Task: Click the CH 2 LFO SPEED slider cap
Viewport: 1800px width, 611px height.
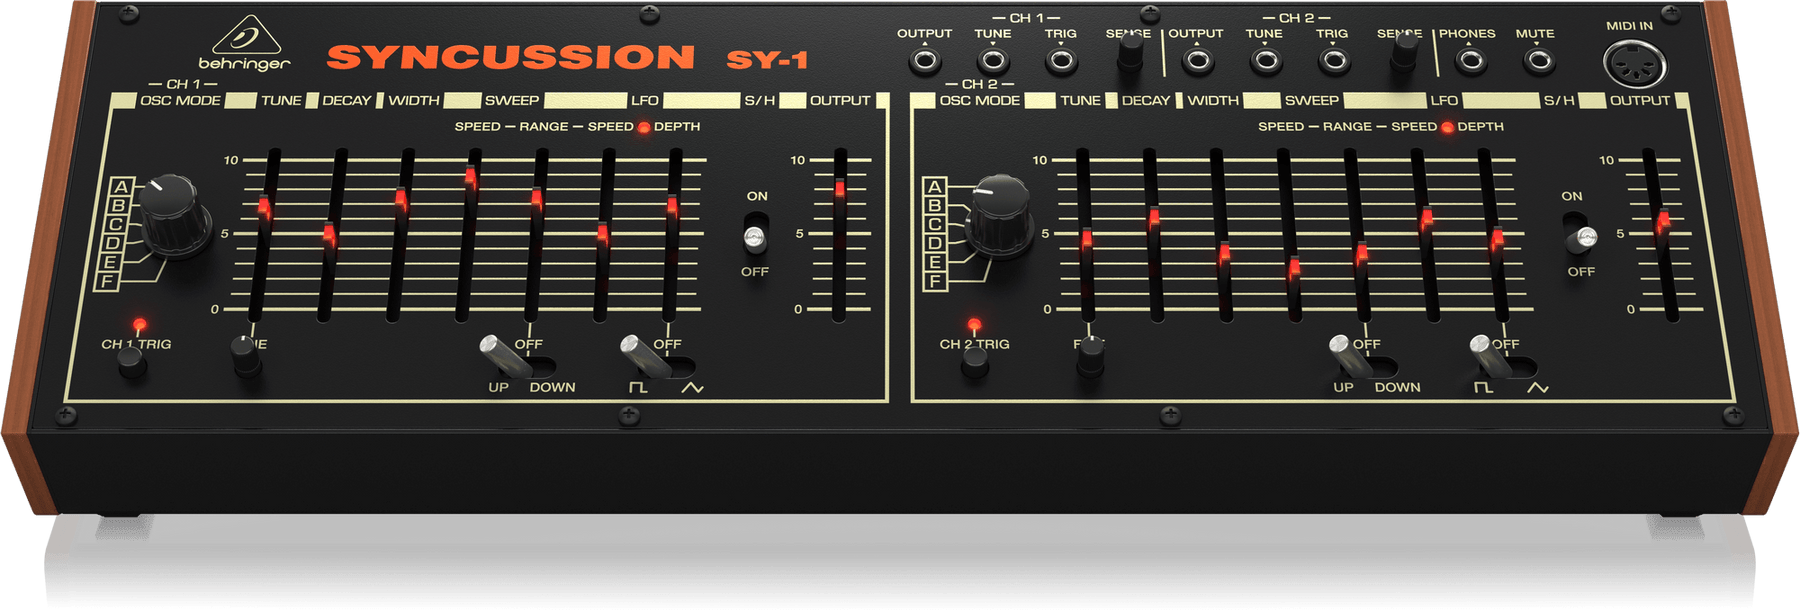Action: point(1427,218)
